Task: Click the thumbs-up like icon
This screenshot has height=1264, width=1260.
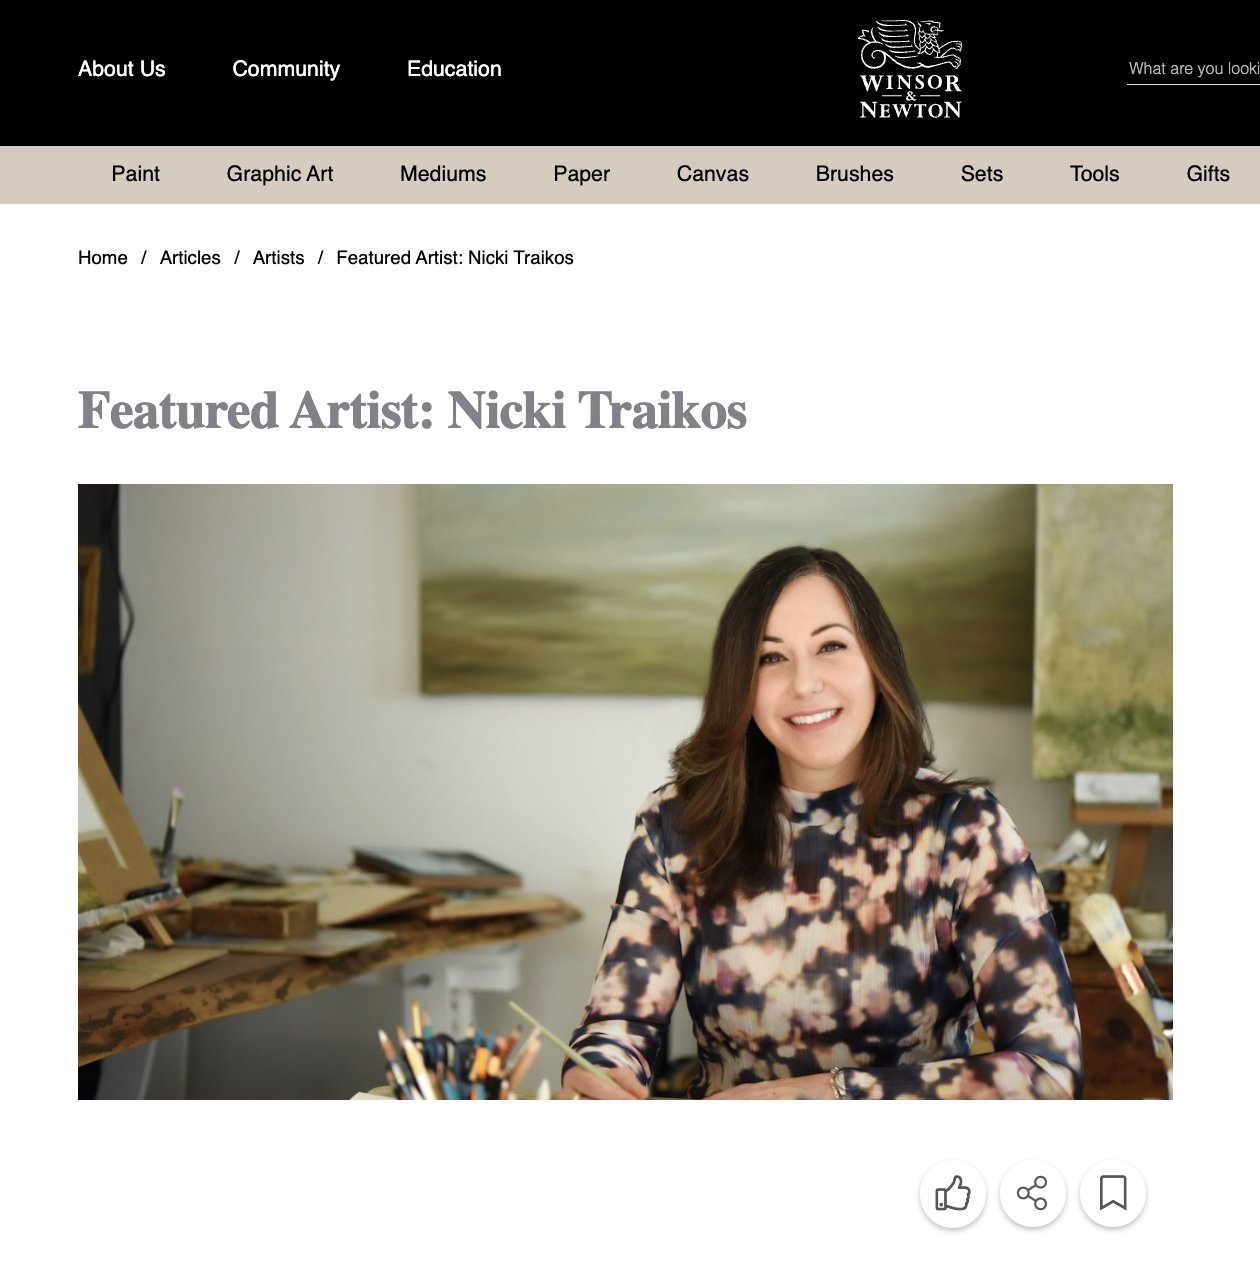Action: [x=953, y=1193]
